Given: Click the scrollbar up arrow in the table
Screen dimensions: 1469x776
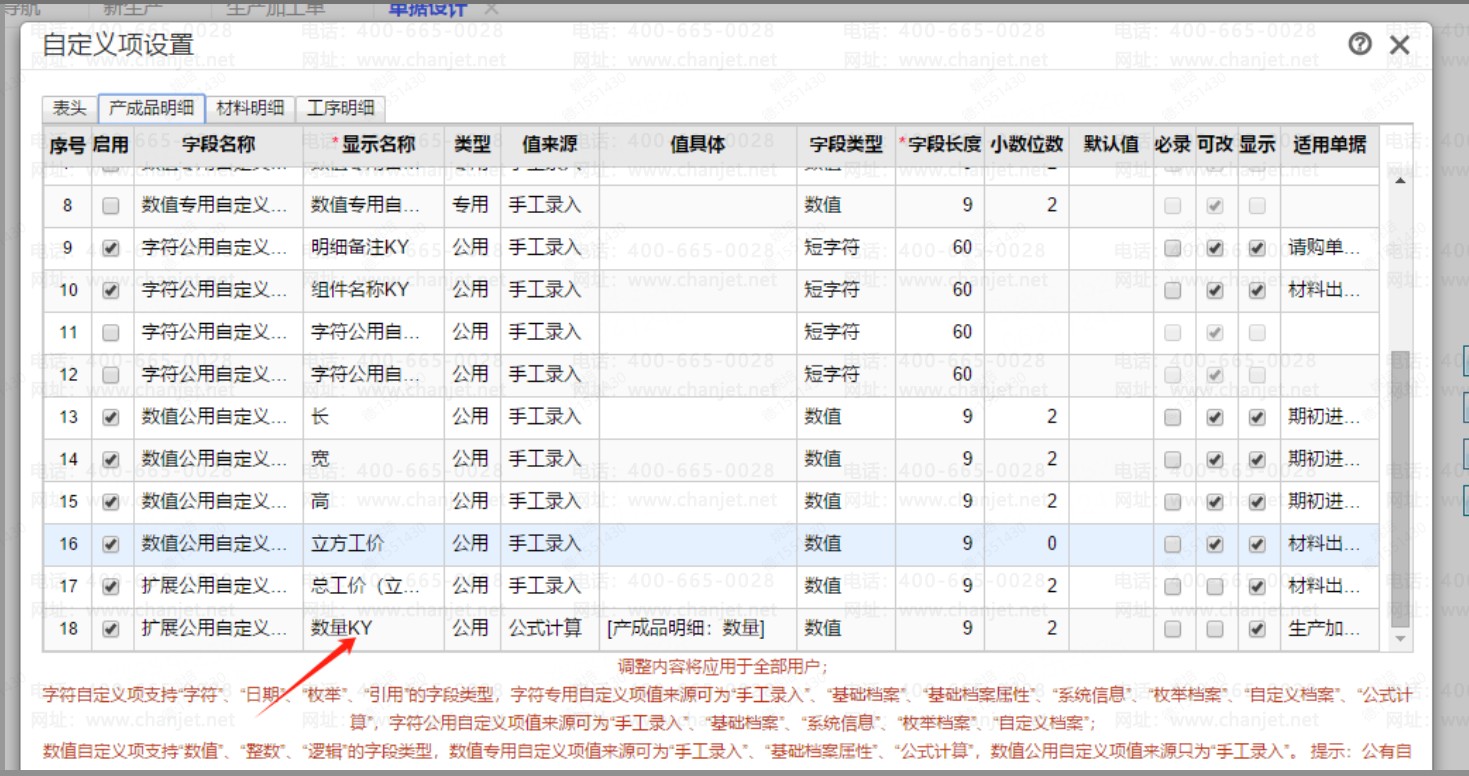Looking at the screenshot, I should [1400, 180].
